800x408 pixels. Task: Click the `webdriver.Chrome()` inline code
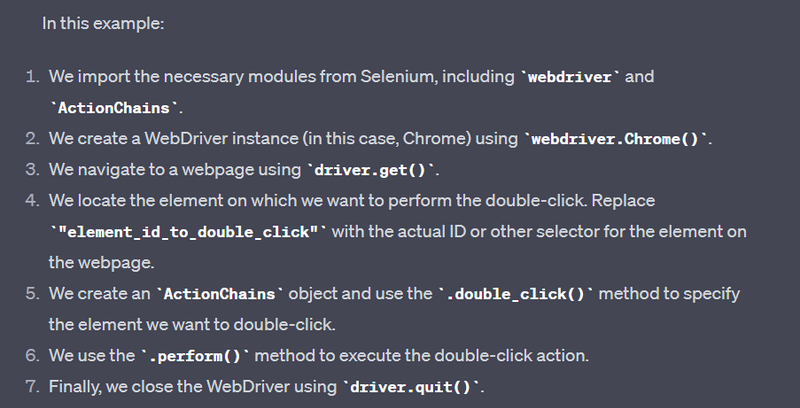point(612,138)
